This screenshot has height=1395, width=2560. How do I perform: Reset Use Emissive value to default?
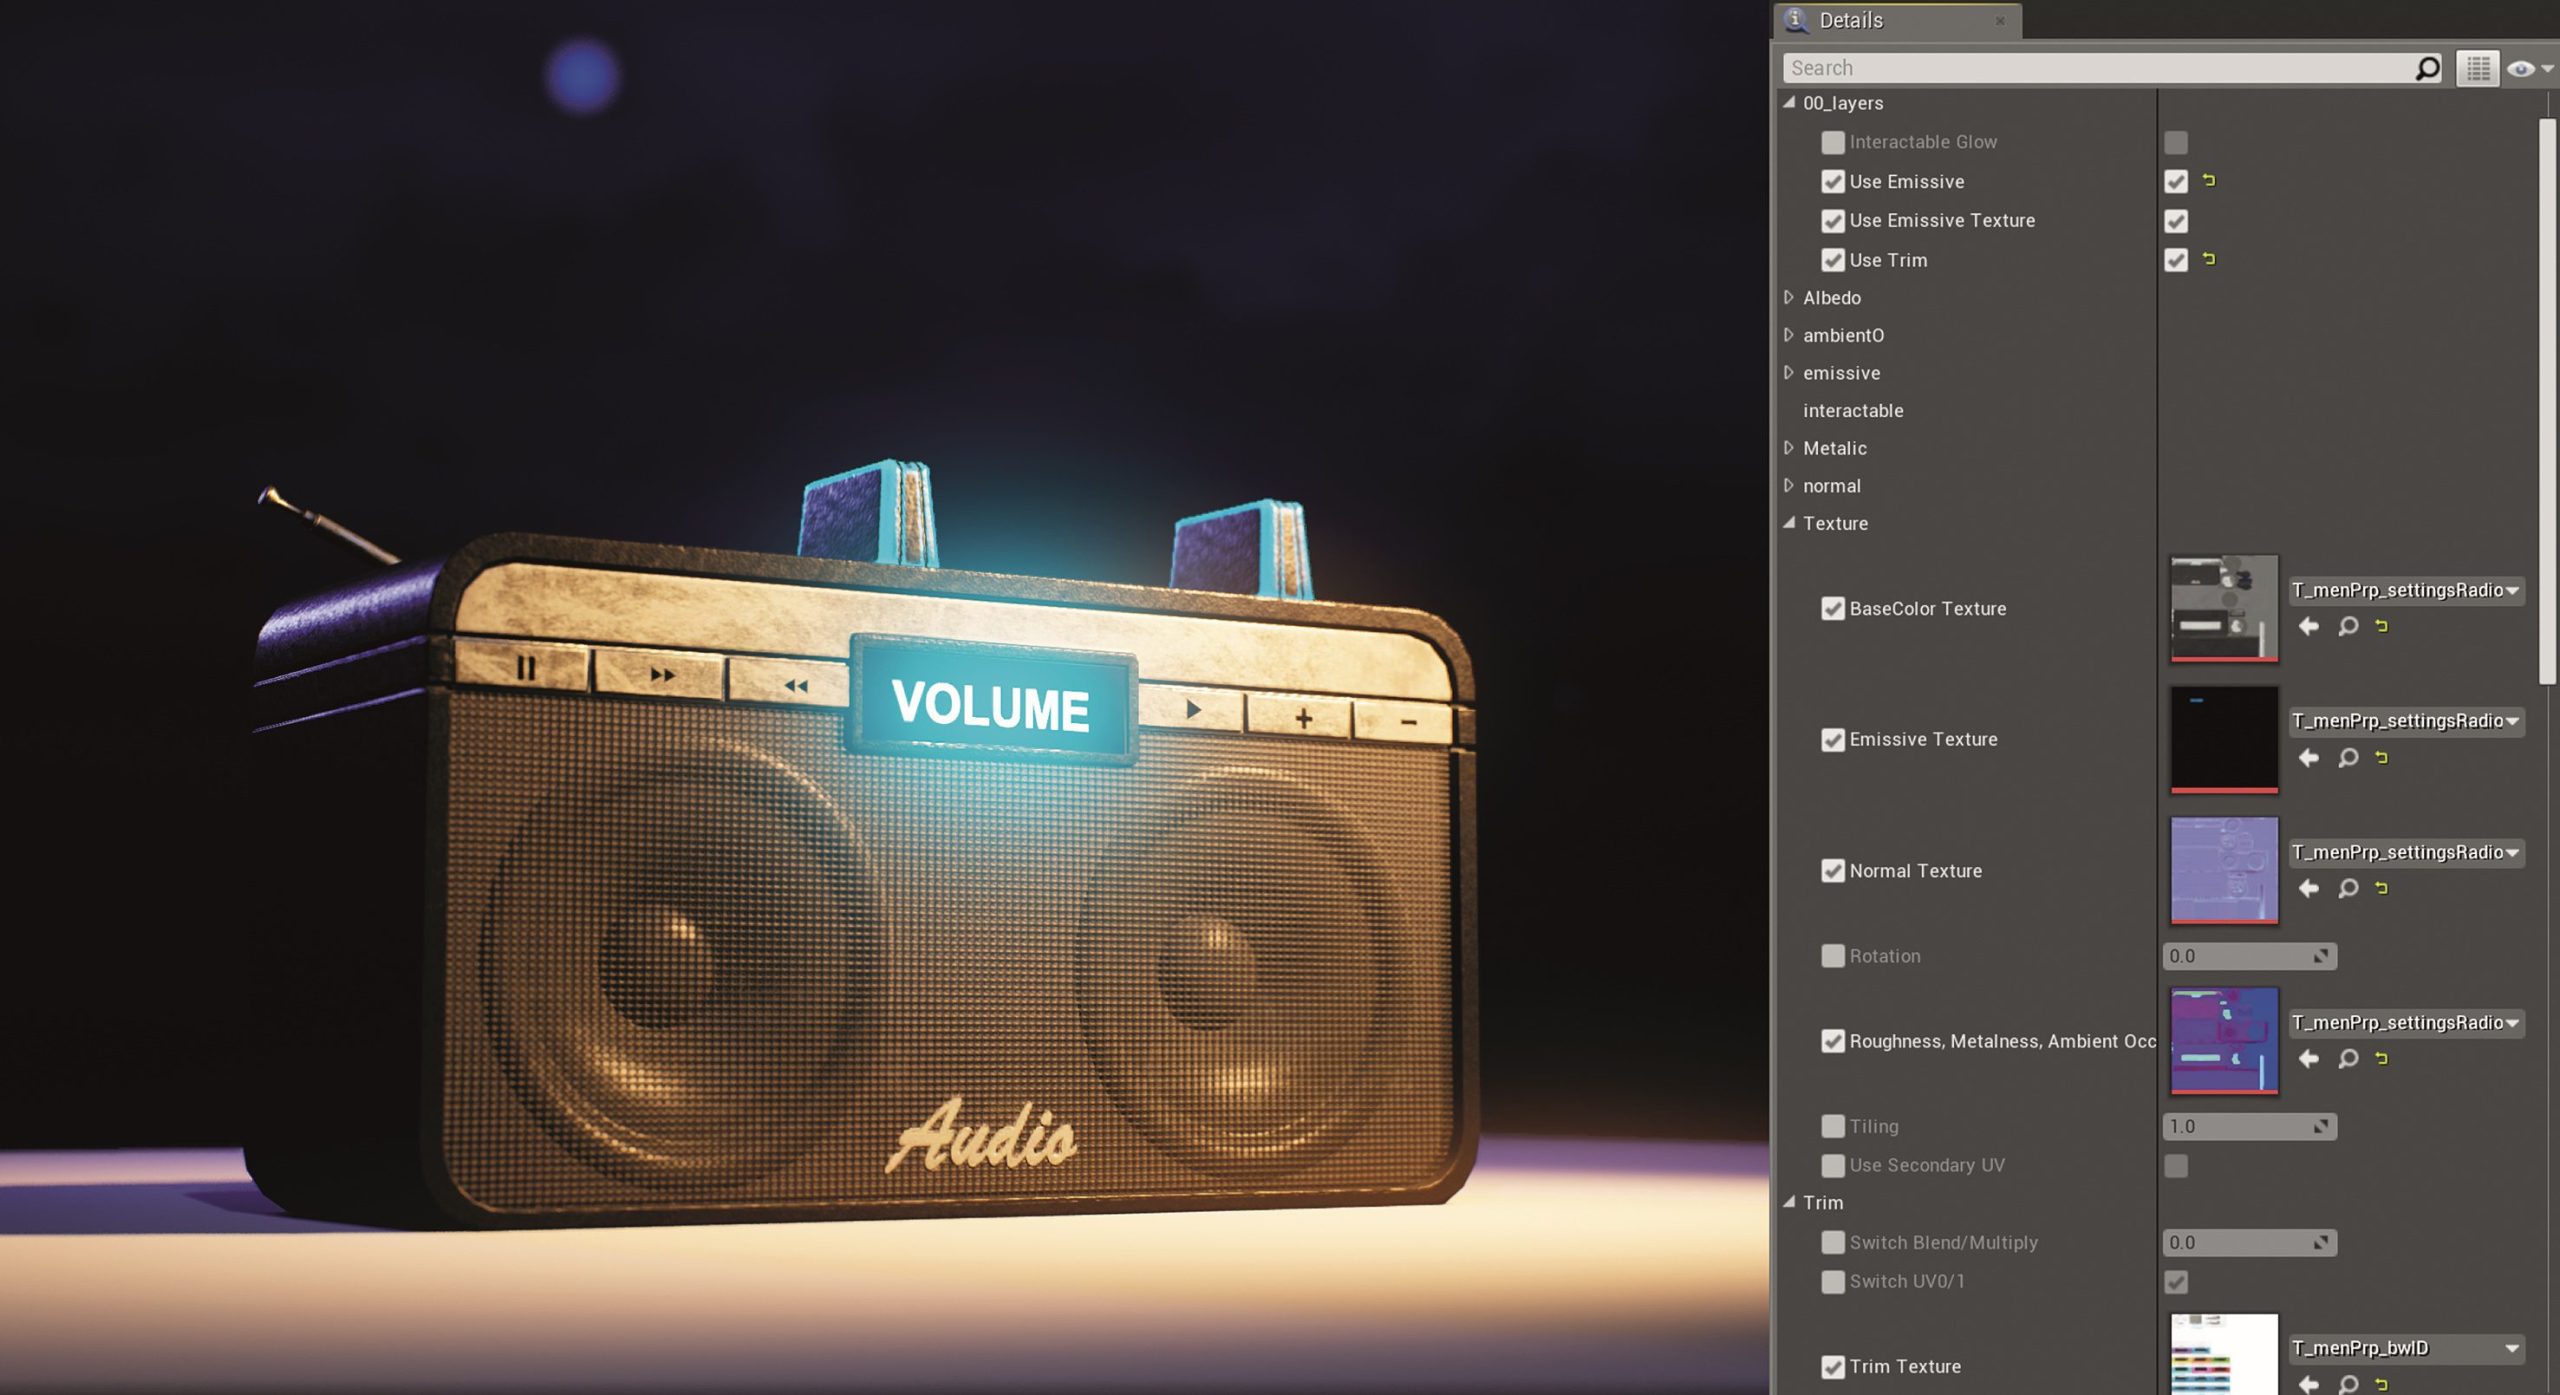click(x=2209, y=181)
